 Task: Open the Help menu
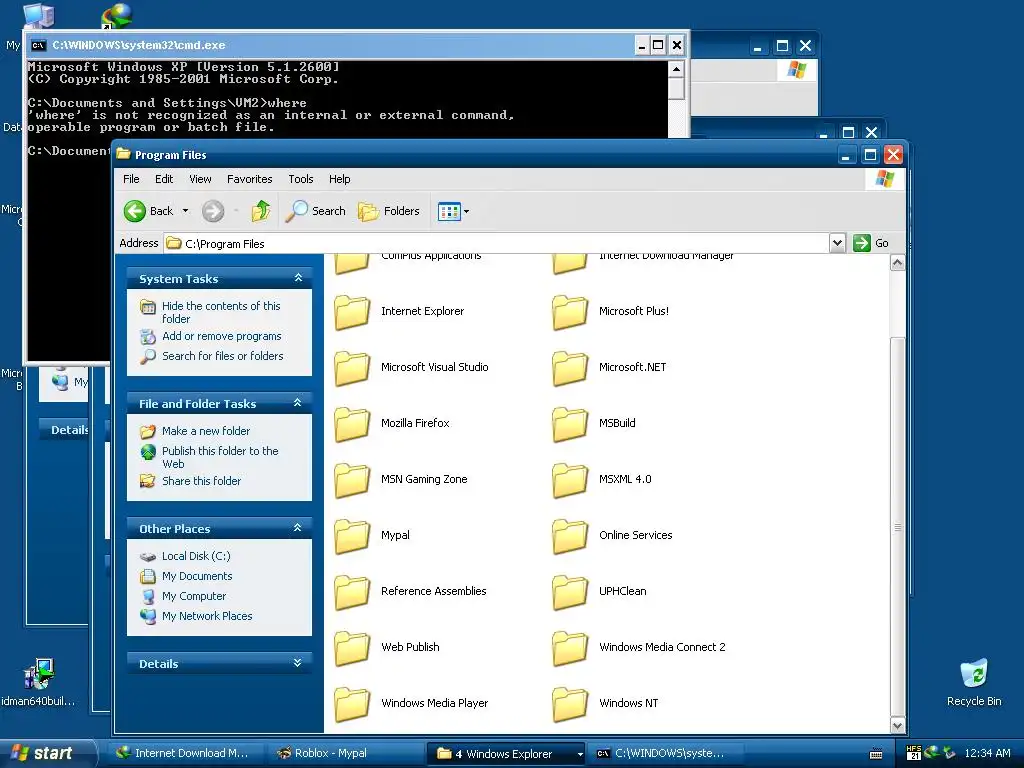340,179
